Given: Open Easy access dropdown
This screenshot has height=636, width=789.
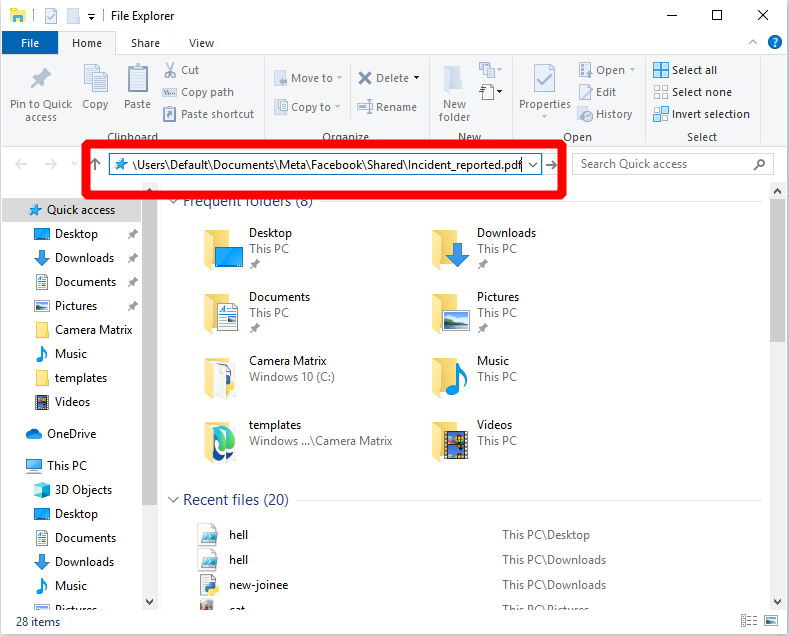Looking at the screenshot, I should pos(490,92).
